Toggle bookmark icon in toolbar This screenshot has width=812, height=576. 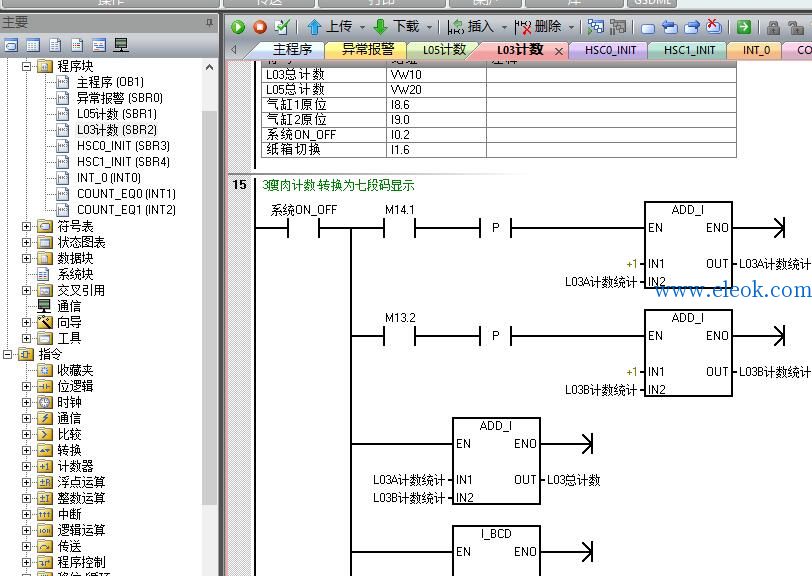(648, 28)
